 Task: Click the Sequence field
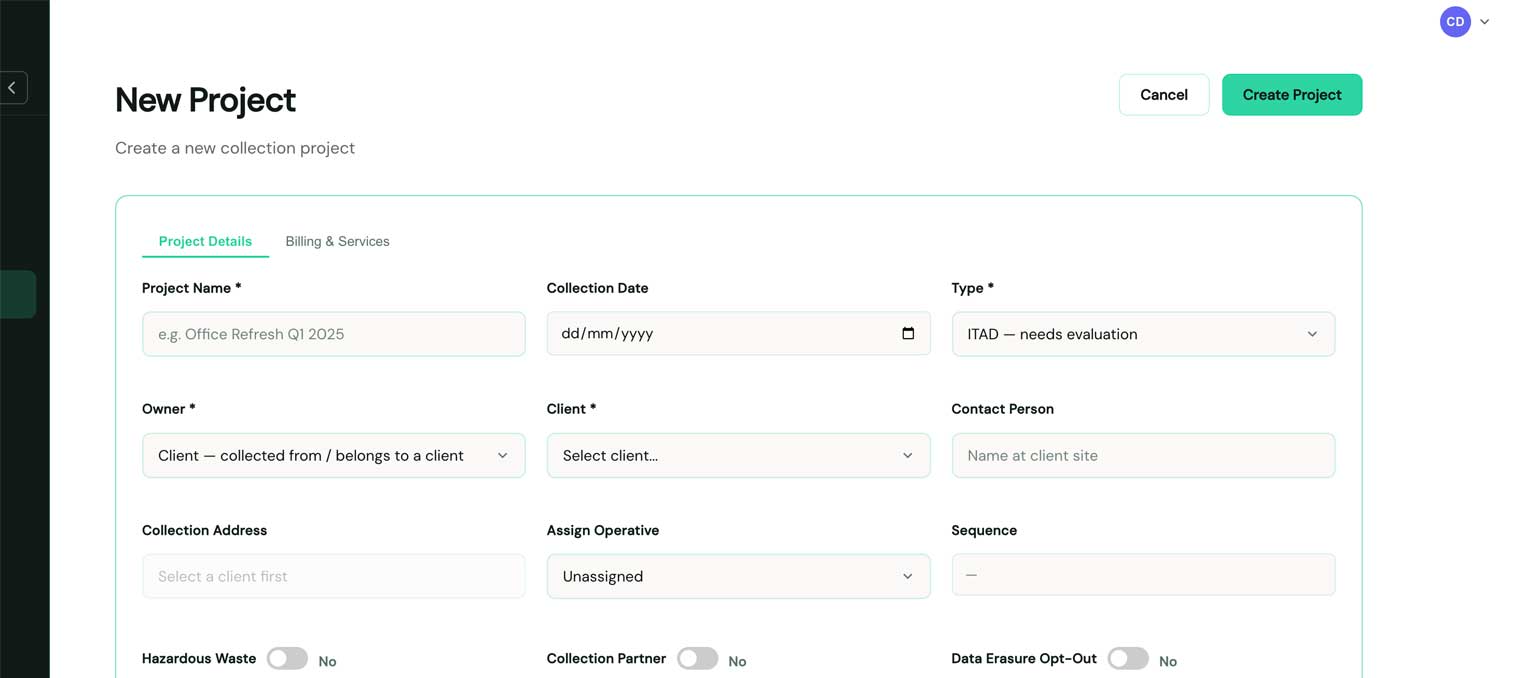pyautogui.click(x=1143, y=575)
